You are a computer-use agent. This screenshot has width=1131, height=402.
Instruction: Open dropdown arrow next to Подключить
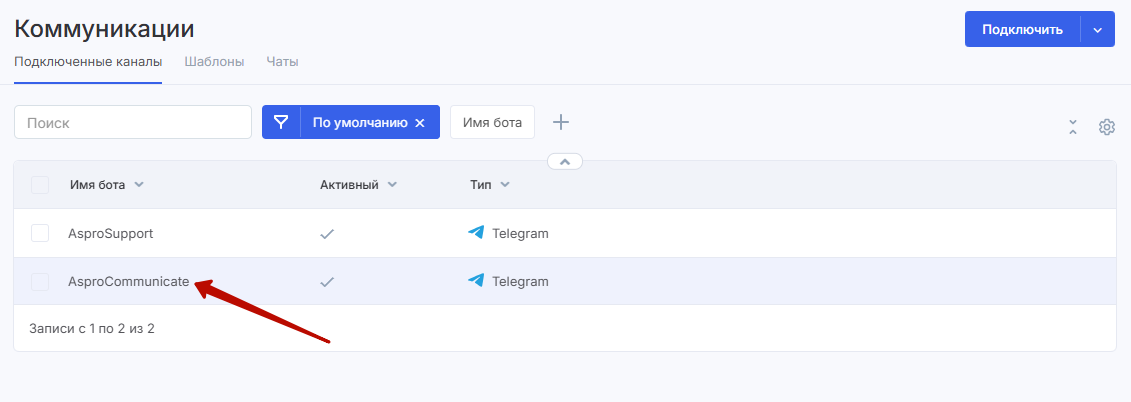click(1097, 30)
